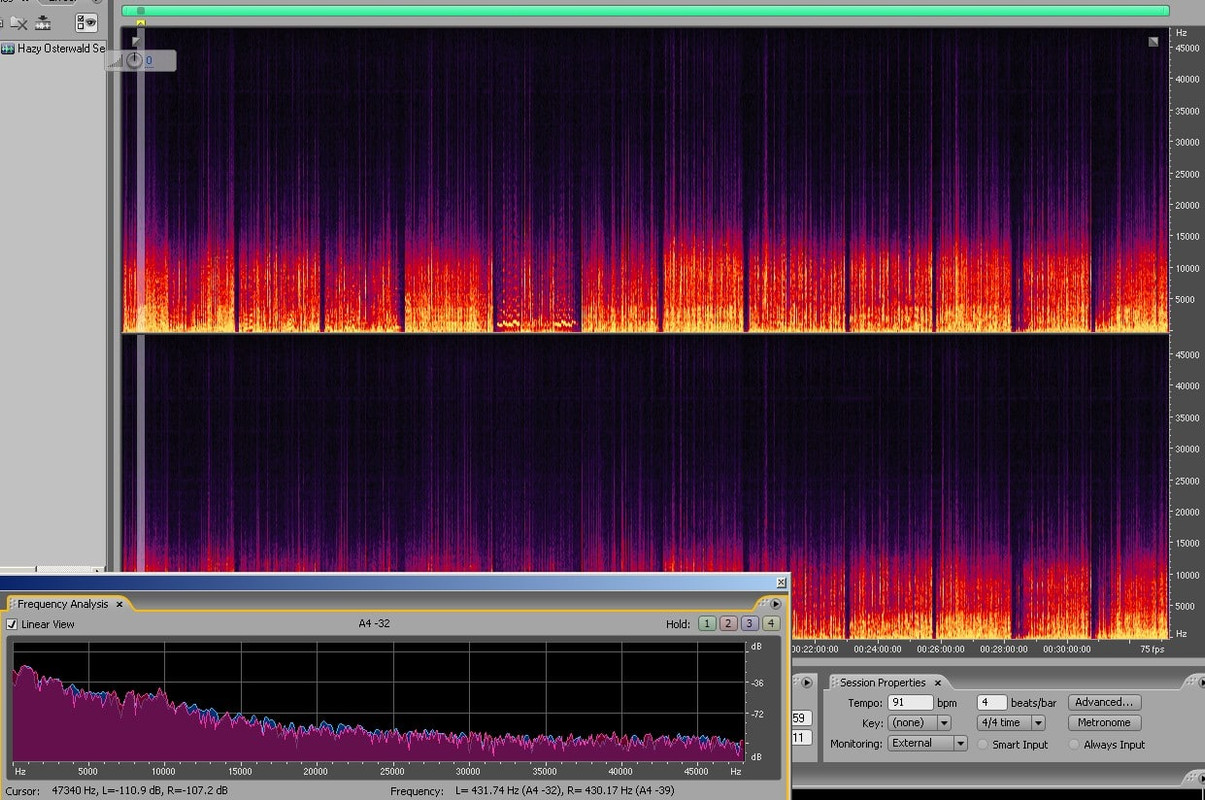Open the Monitoring External dropdown
1205x800 pixels.
point(928,744)
